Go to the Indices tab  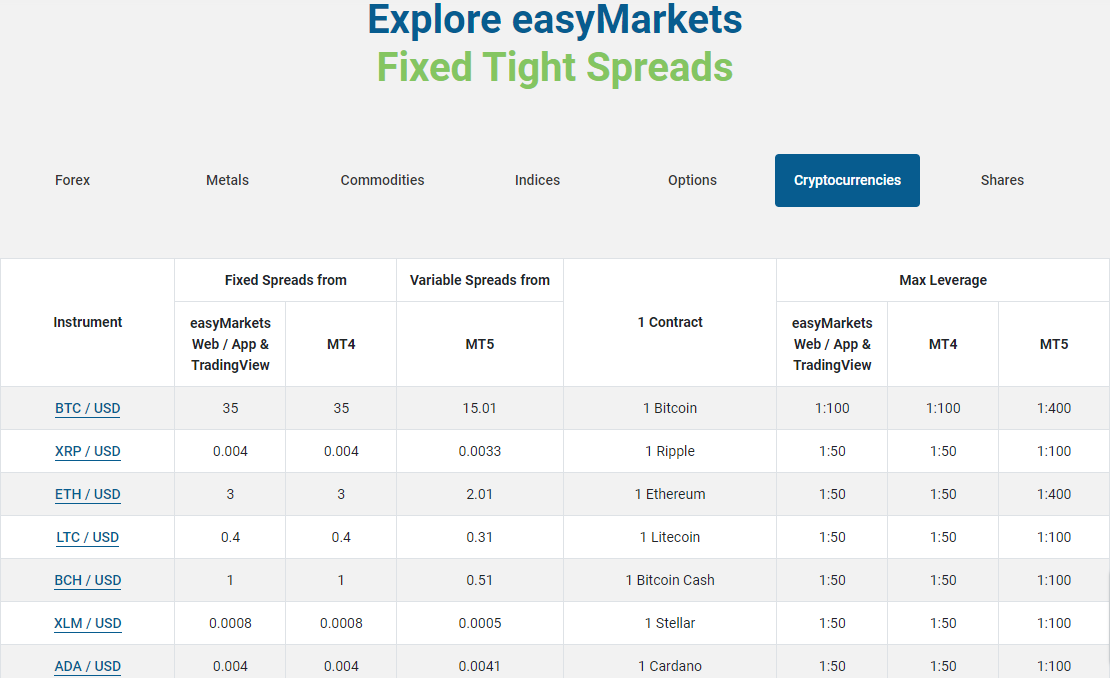pos(537,180)
